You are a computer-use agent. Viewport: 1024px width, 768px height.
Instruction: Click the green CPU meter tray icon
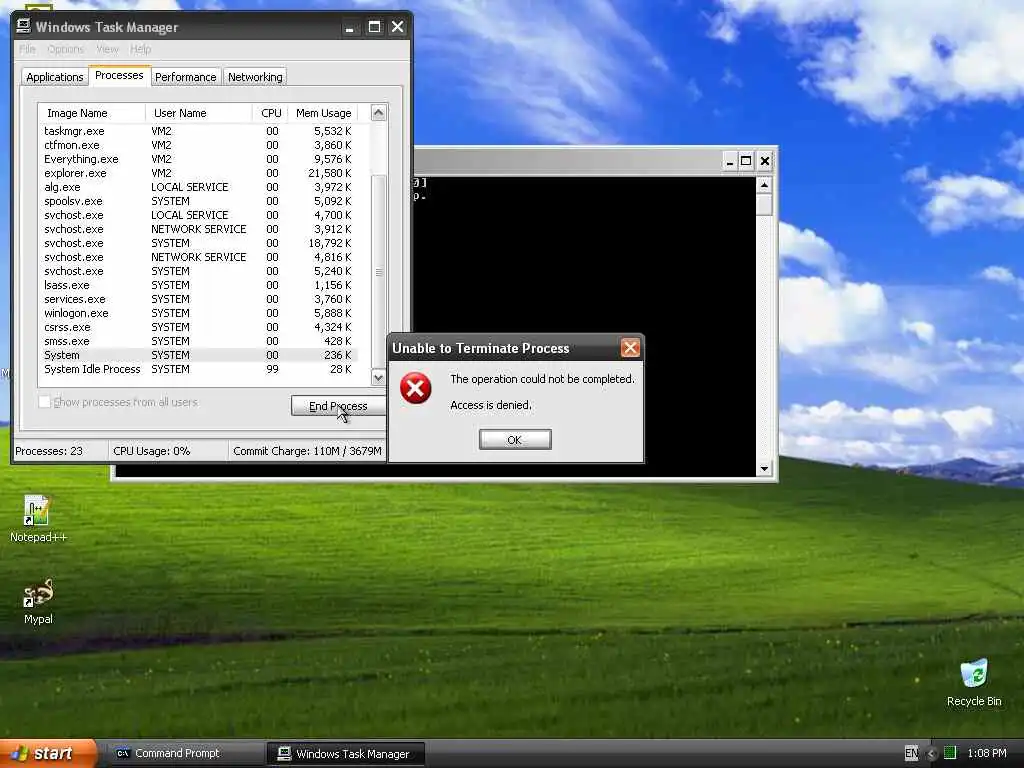tap(950, 753)
